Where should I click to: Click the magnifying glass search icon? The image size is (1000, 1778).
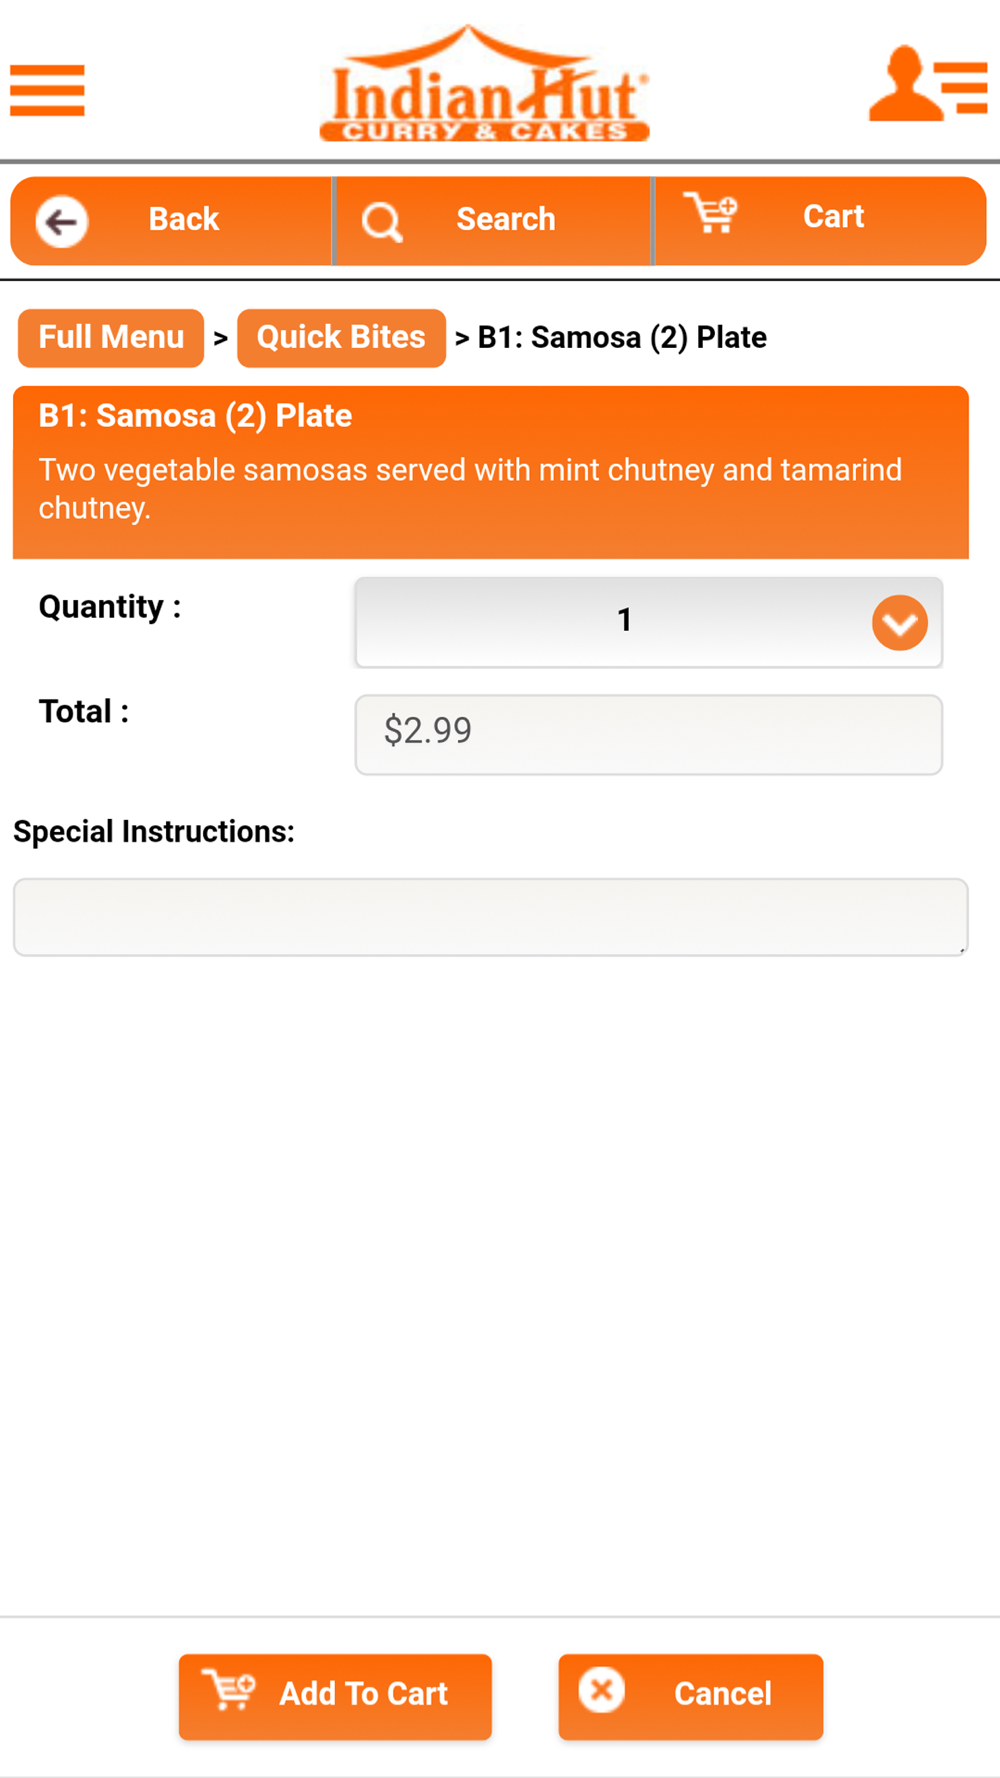pos(382,221)
